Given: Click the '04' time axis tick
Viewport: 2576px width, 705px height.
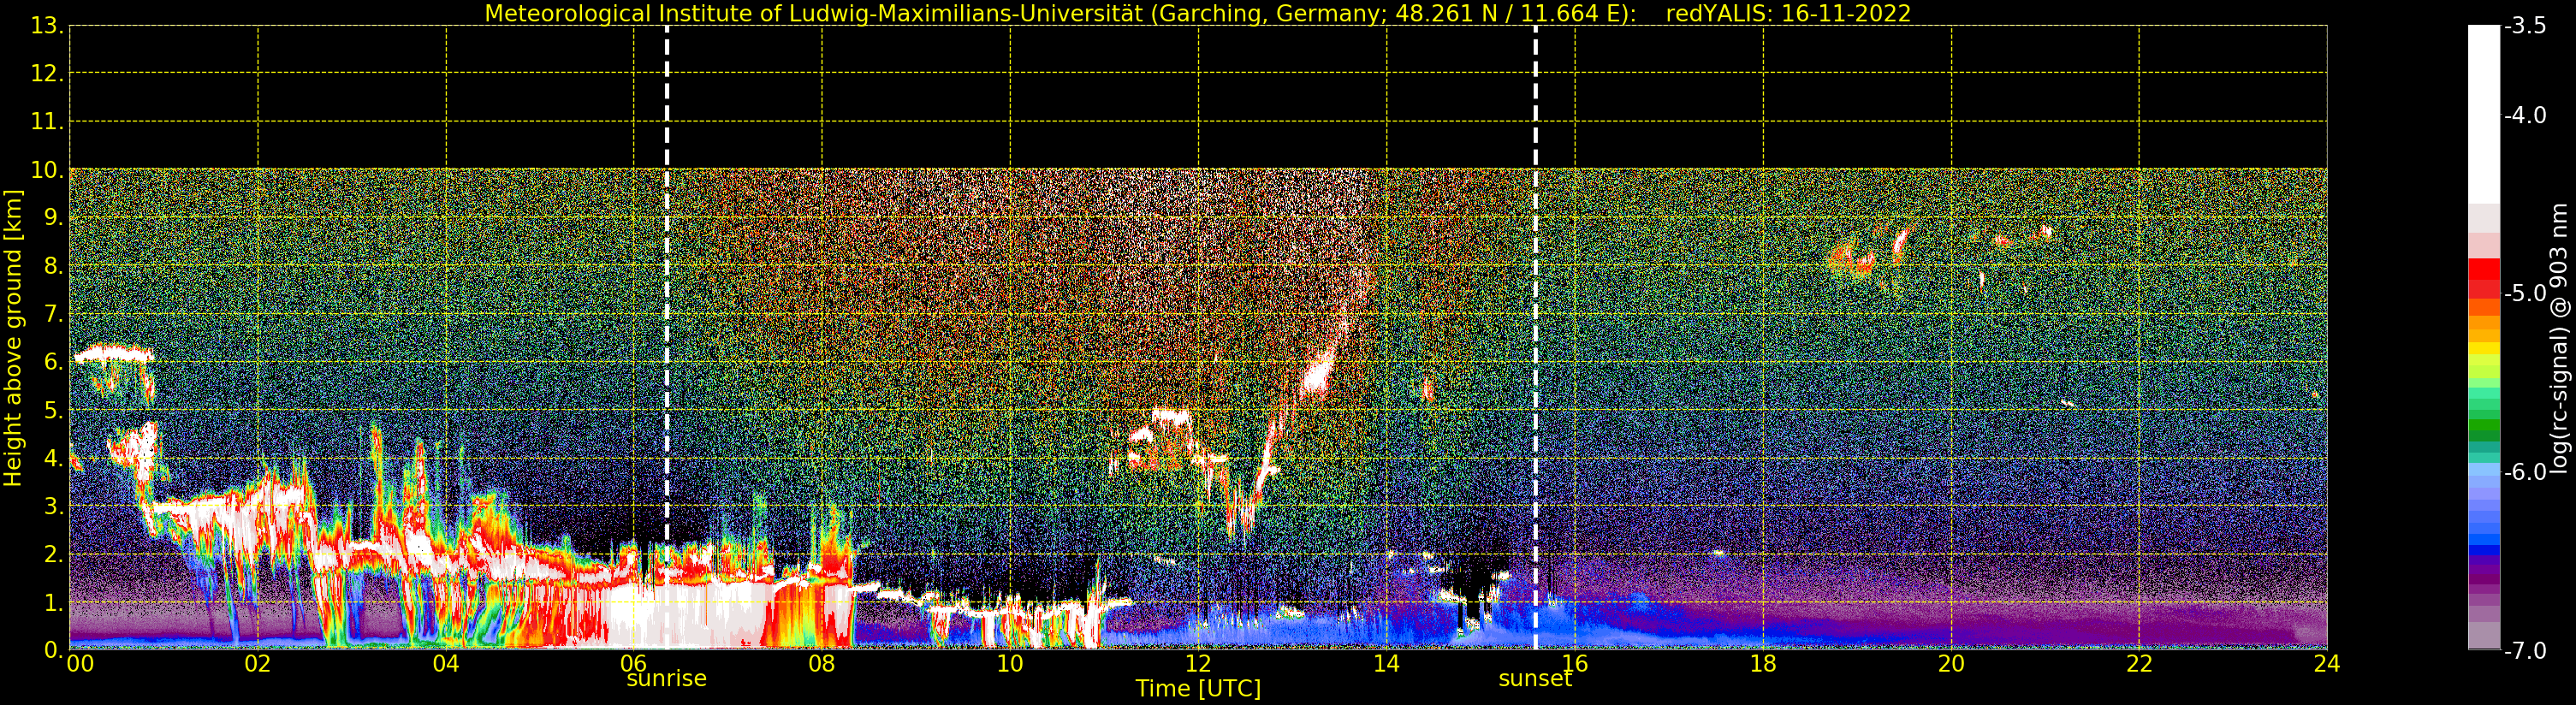Looking at the screenshot, I should pos(446,664).
